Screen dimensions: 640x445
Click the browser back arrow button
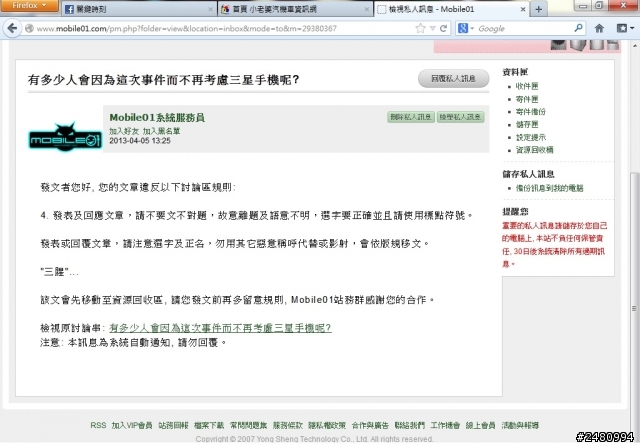pyautogui.click(x=12, y=28)
